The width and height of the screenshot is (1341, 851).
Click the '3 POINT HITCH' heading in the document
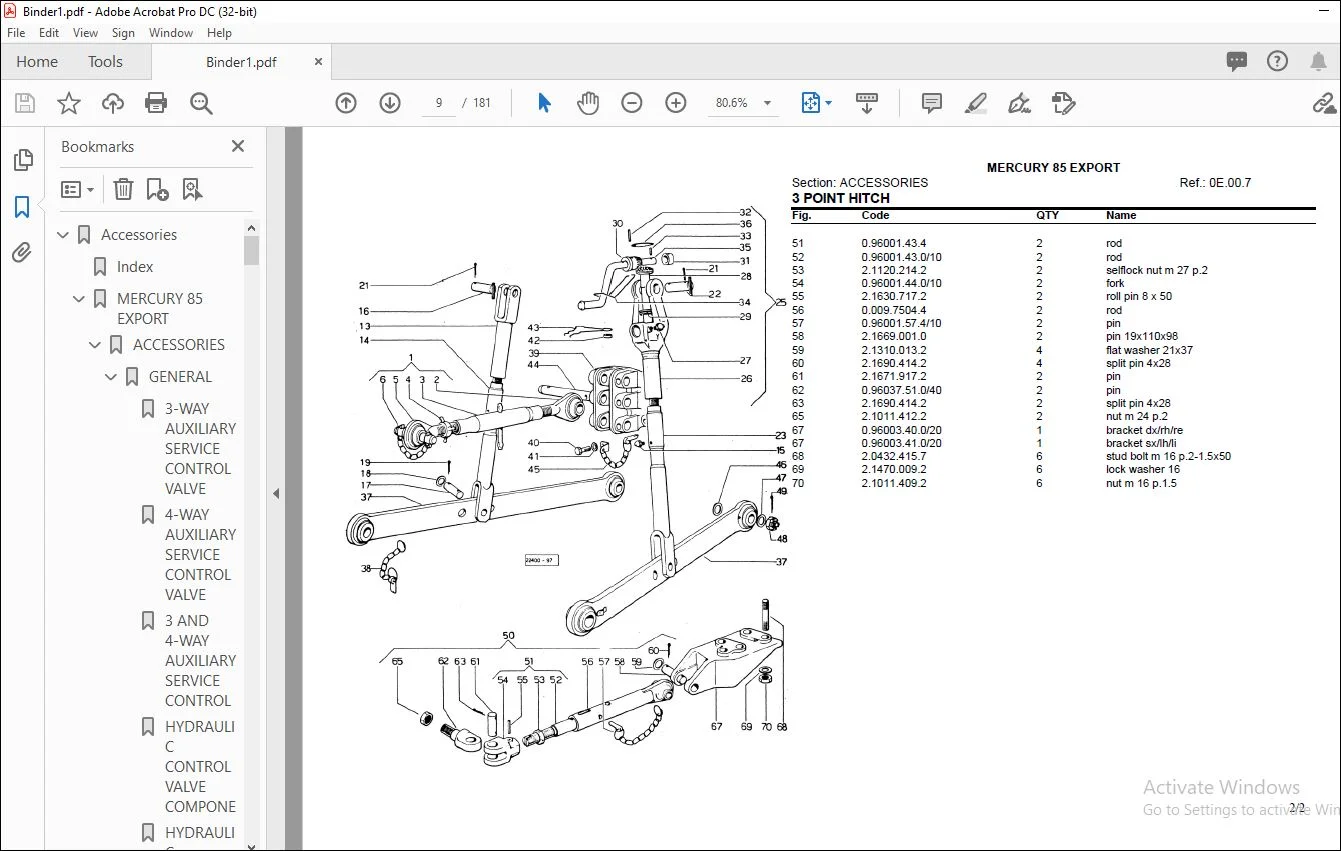pos(841,198)
